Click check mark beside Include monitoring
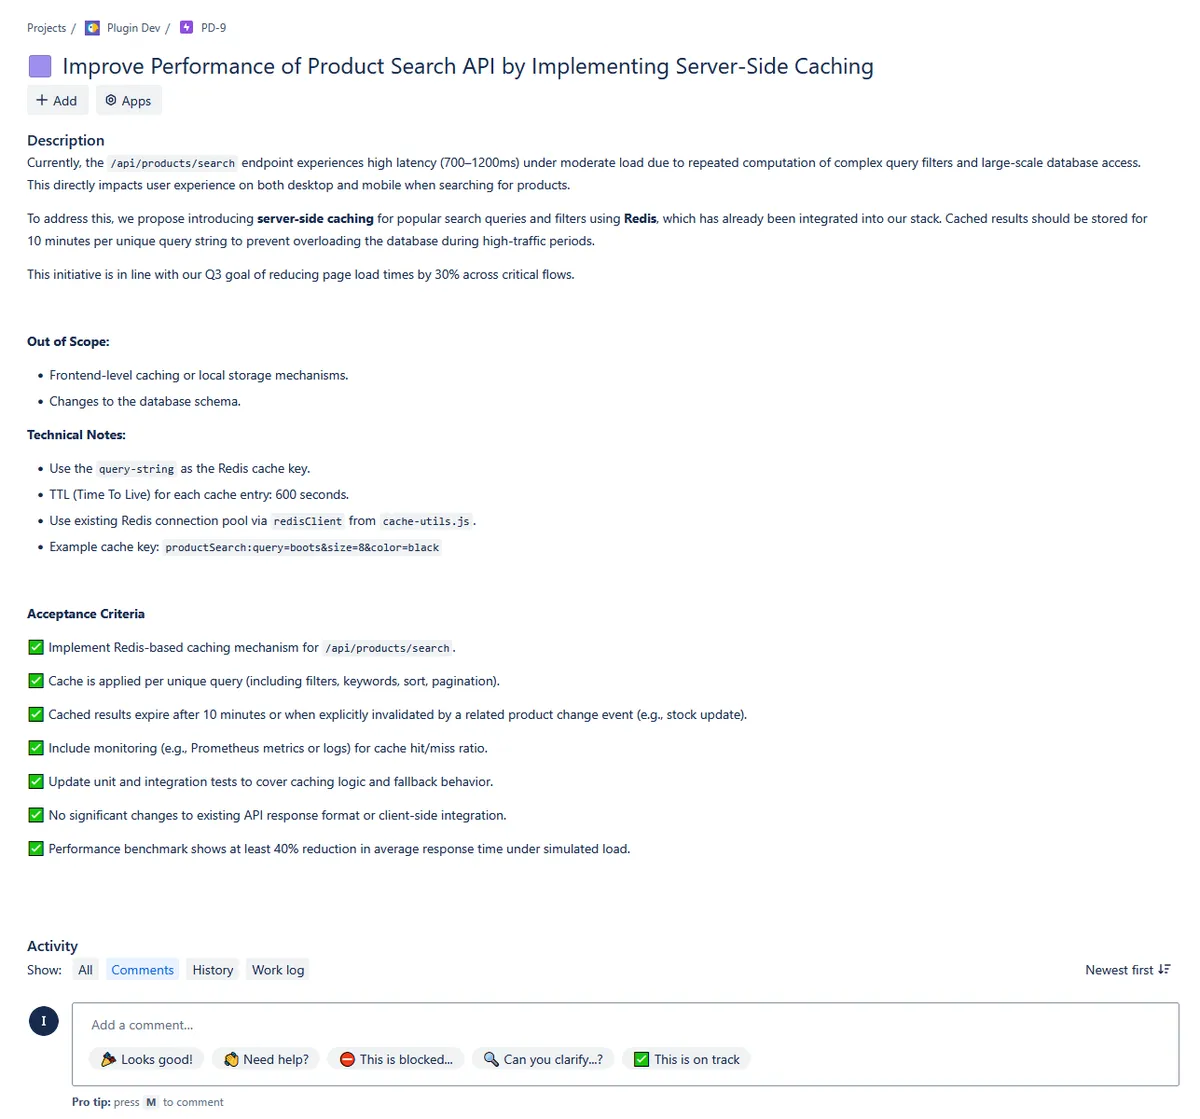Screen dimensions: 1200x1119 (x=36, y=748)
